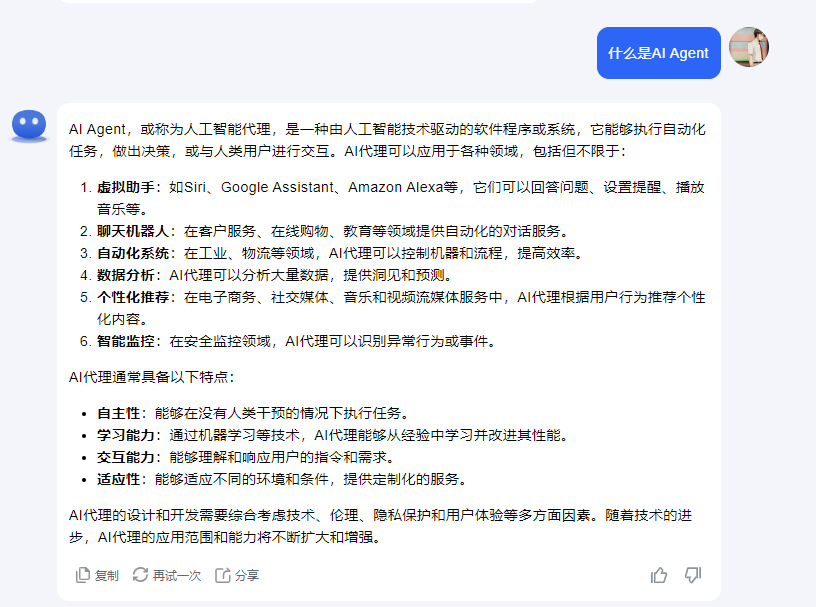This screenshot has width=816, height=607.
Task: Open the user profile avatar photo
Action: click(x=749, y=47)
